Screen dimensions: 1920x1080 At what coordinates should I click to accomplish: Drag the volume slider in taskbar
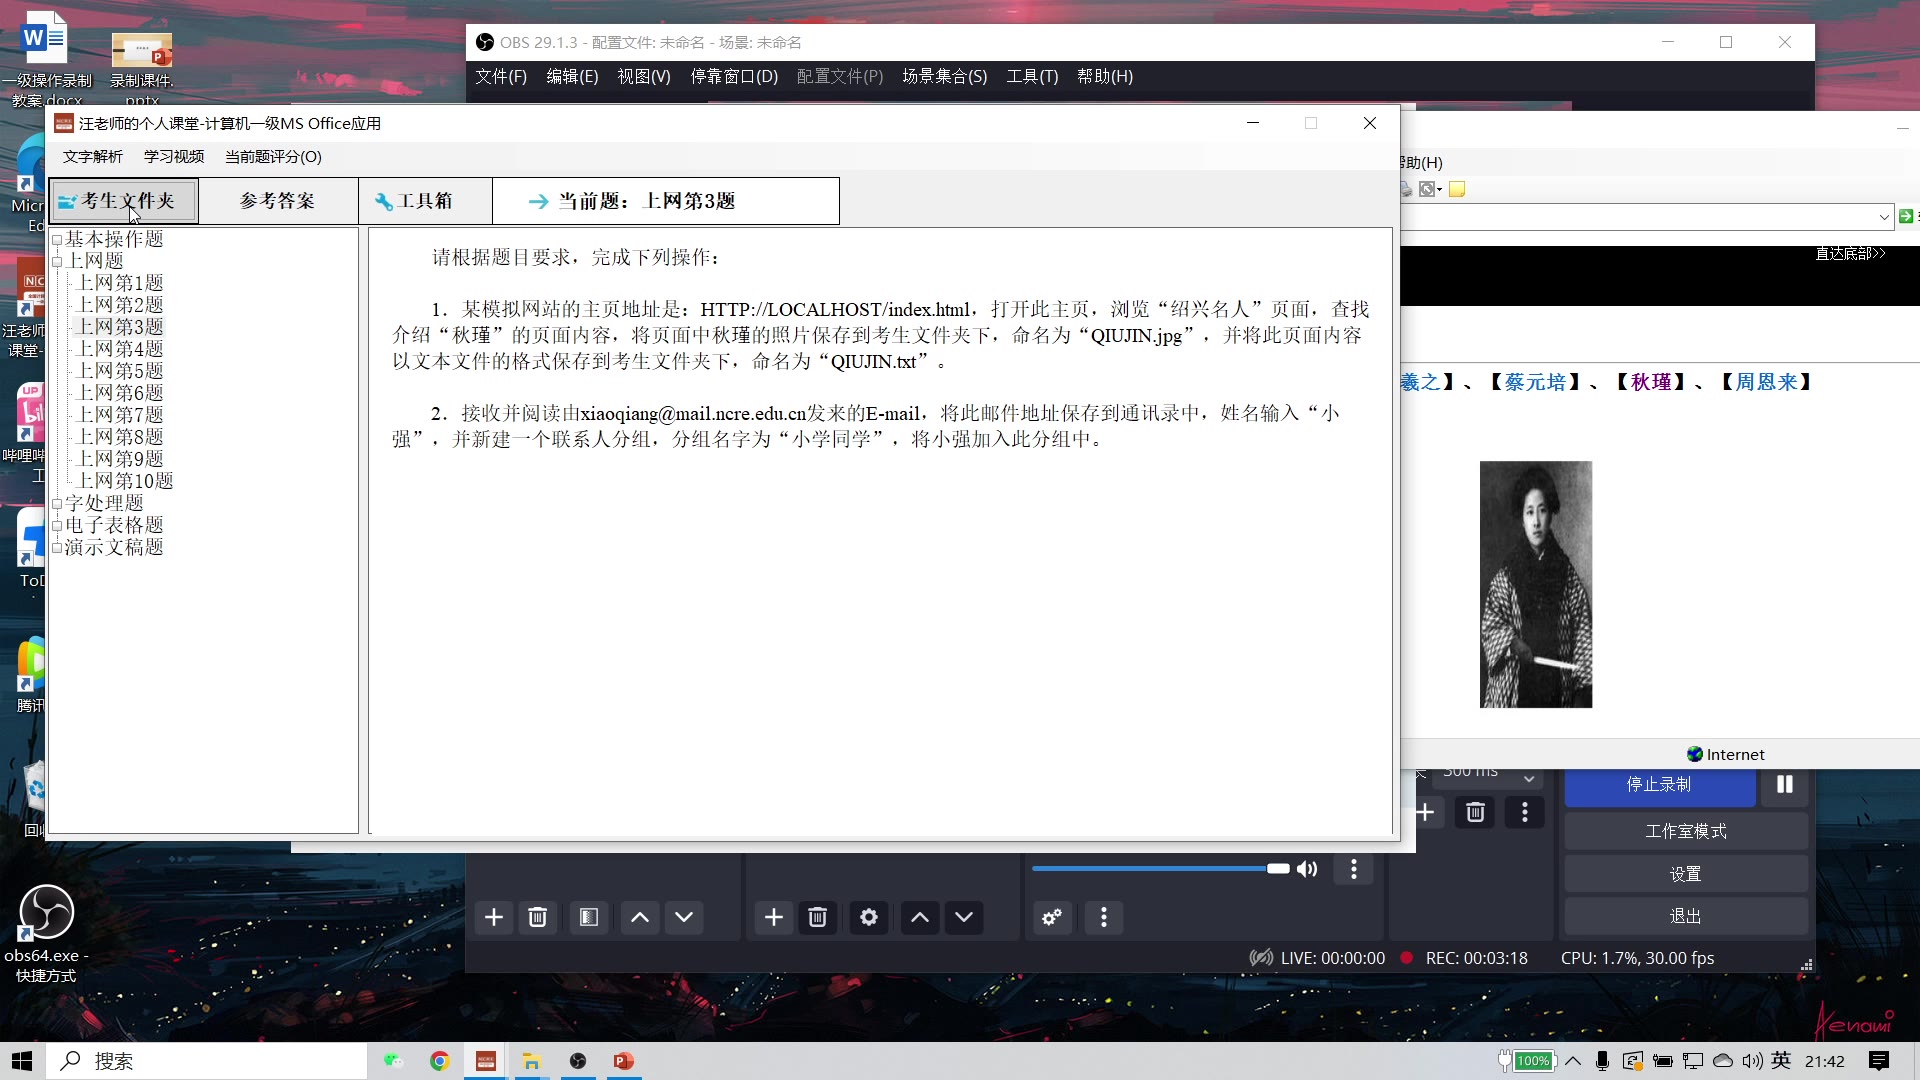(x=1274, y=869)
